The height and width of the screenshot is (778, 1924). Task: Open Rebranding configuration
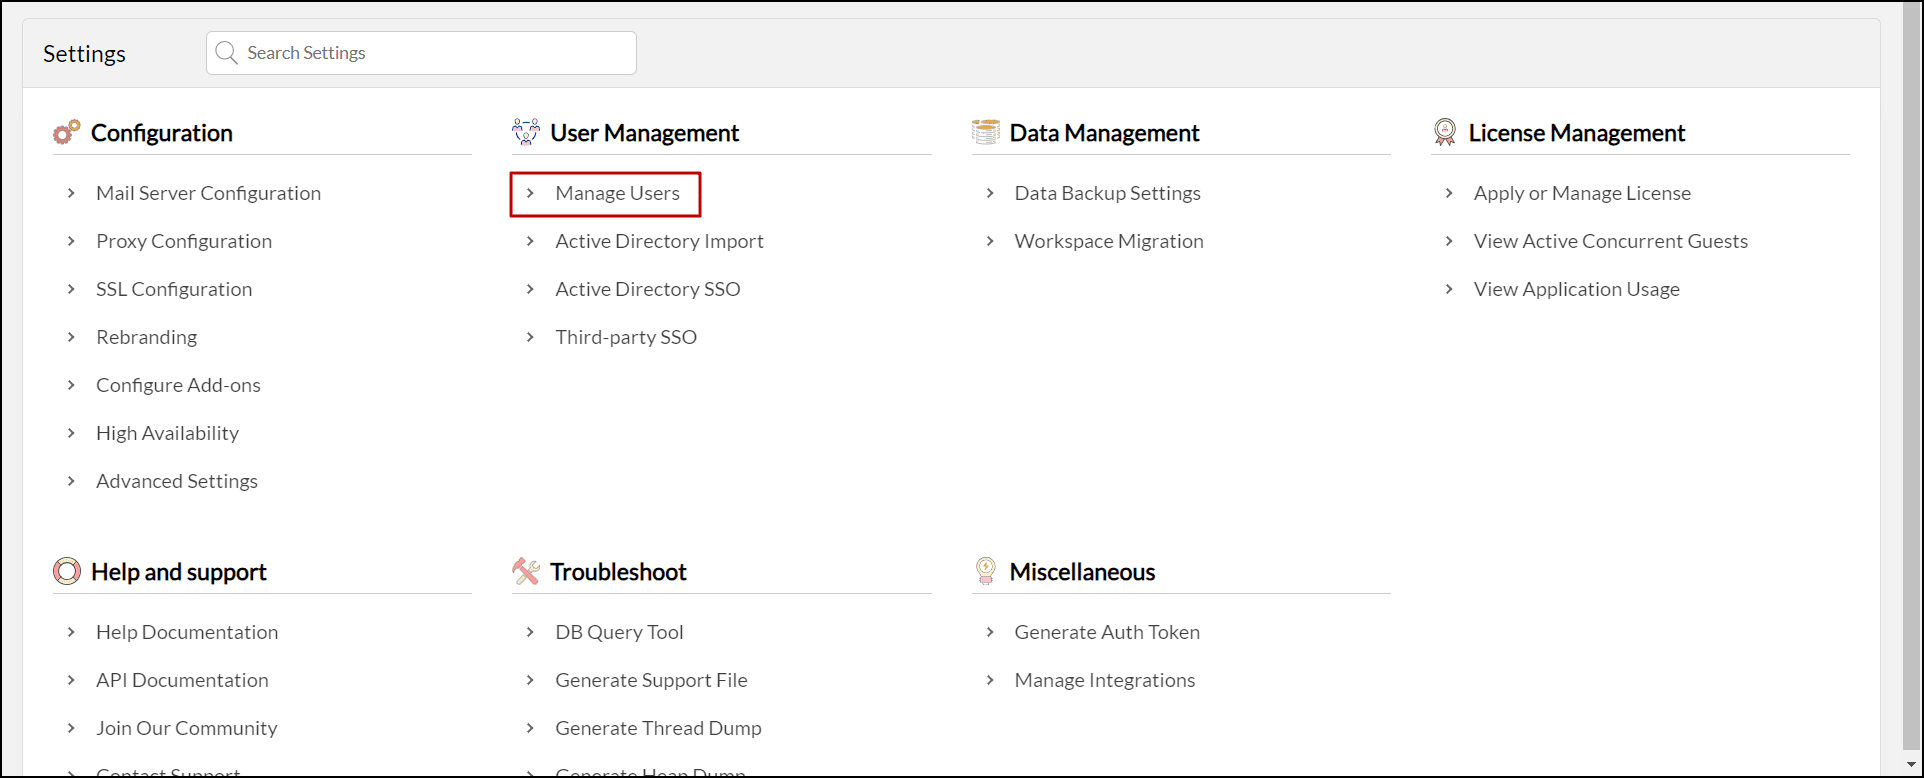[146, 337]
